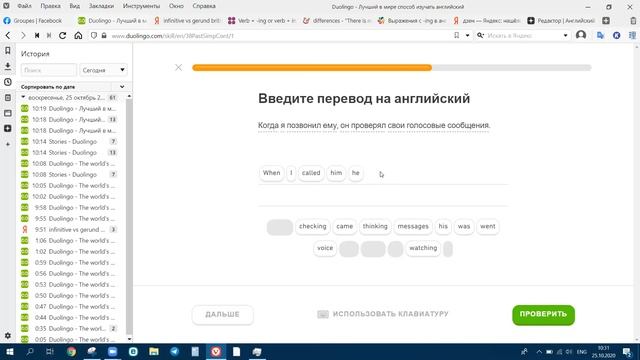Open history entry 10:19 Duolingo

click(x=69, y=109)
